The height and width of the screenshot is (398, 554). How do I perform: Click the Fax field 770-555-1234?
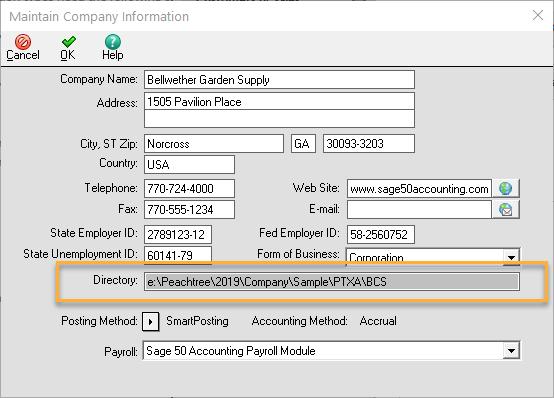point(189,210)
